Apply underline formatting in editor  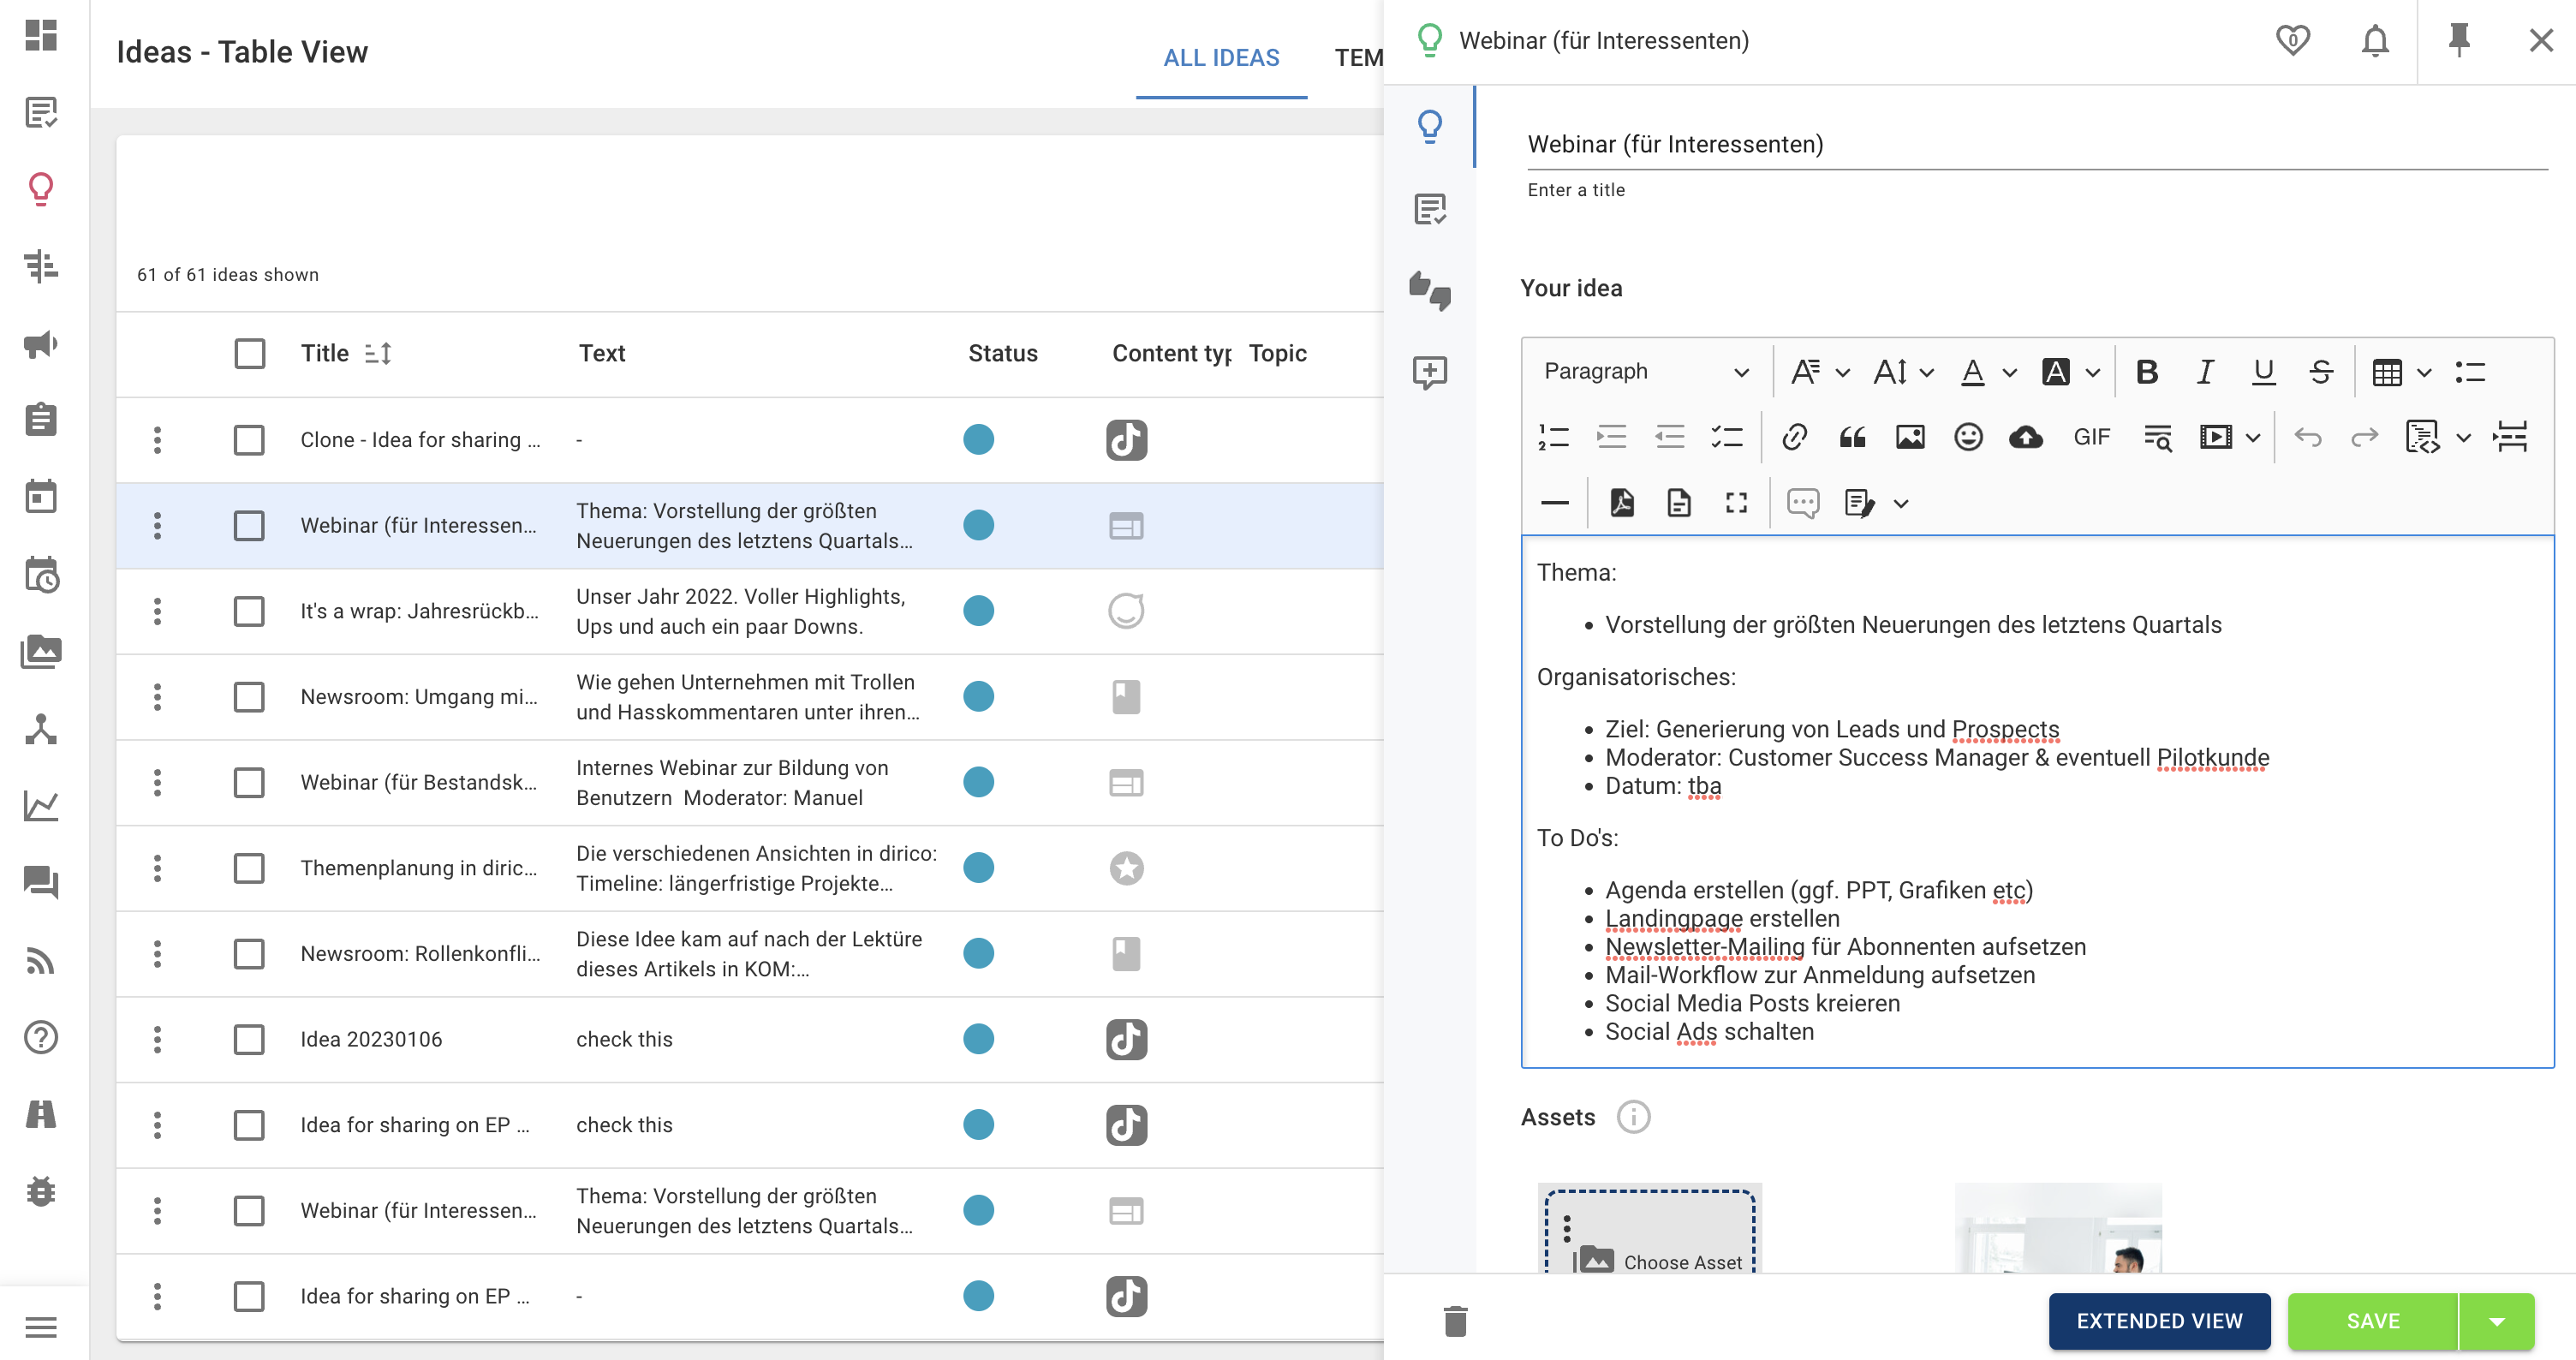(2263, 372)
